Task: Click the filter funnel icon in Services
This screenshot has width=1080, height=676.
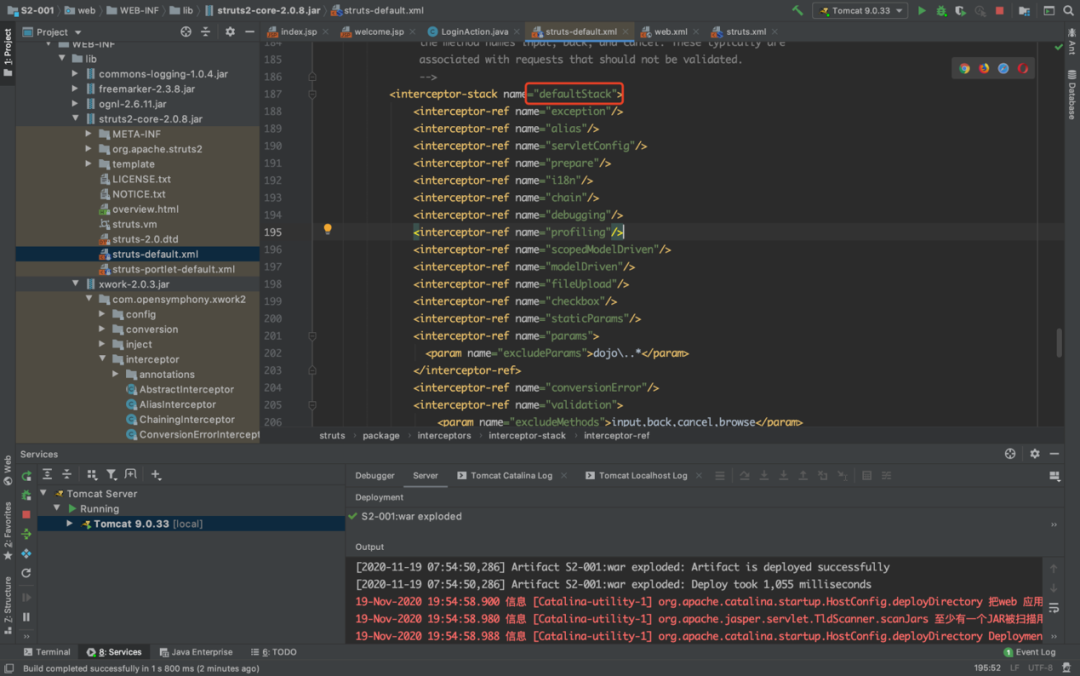Action: 111,474
